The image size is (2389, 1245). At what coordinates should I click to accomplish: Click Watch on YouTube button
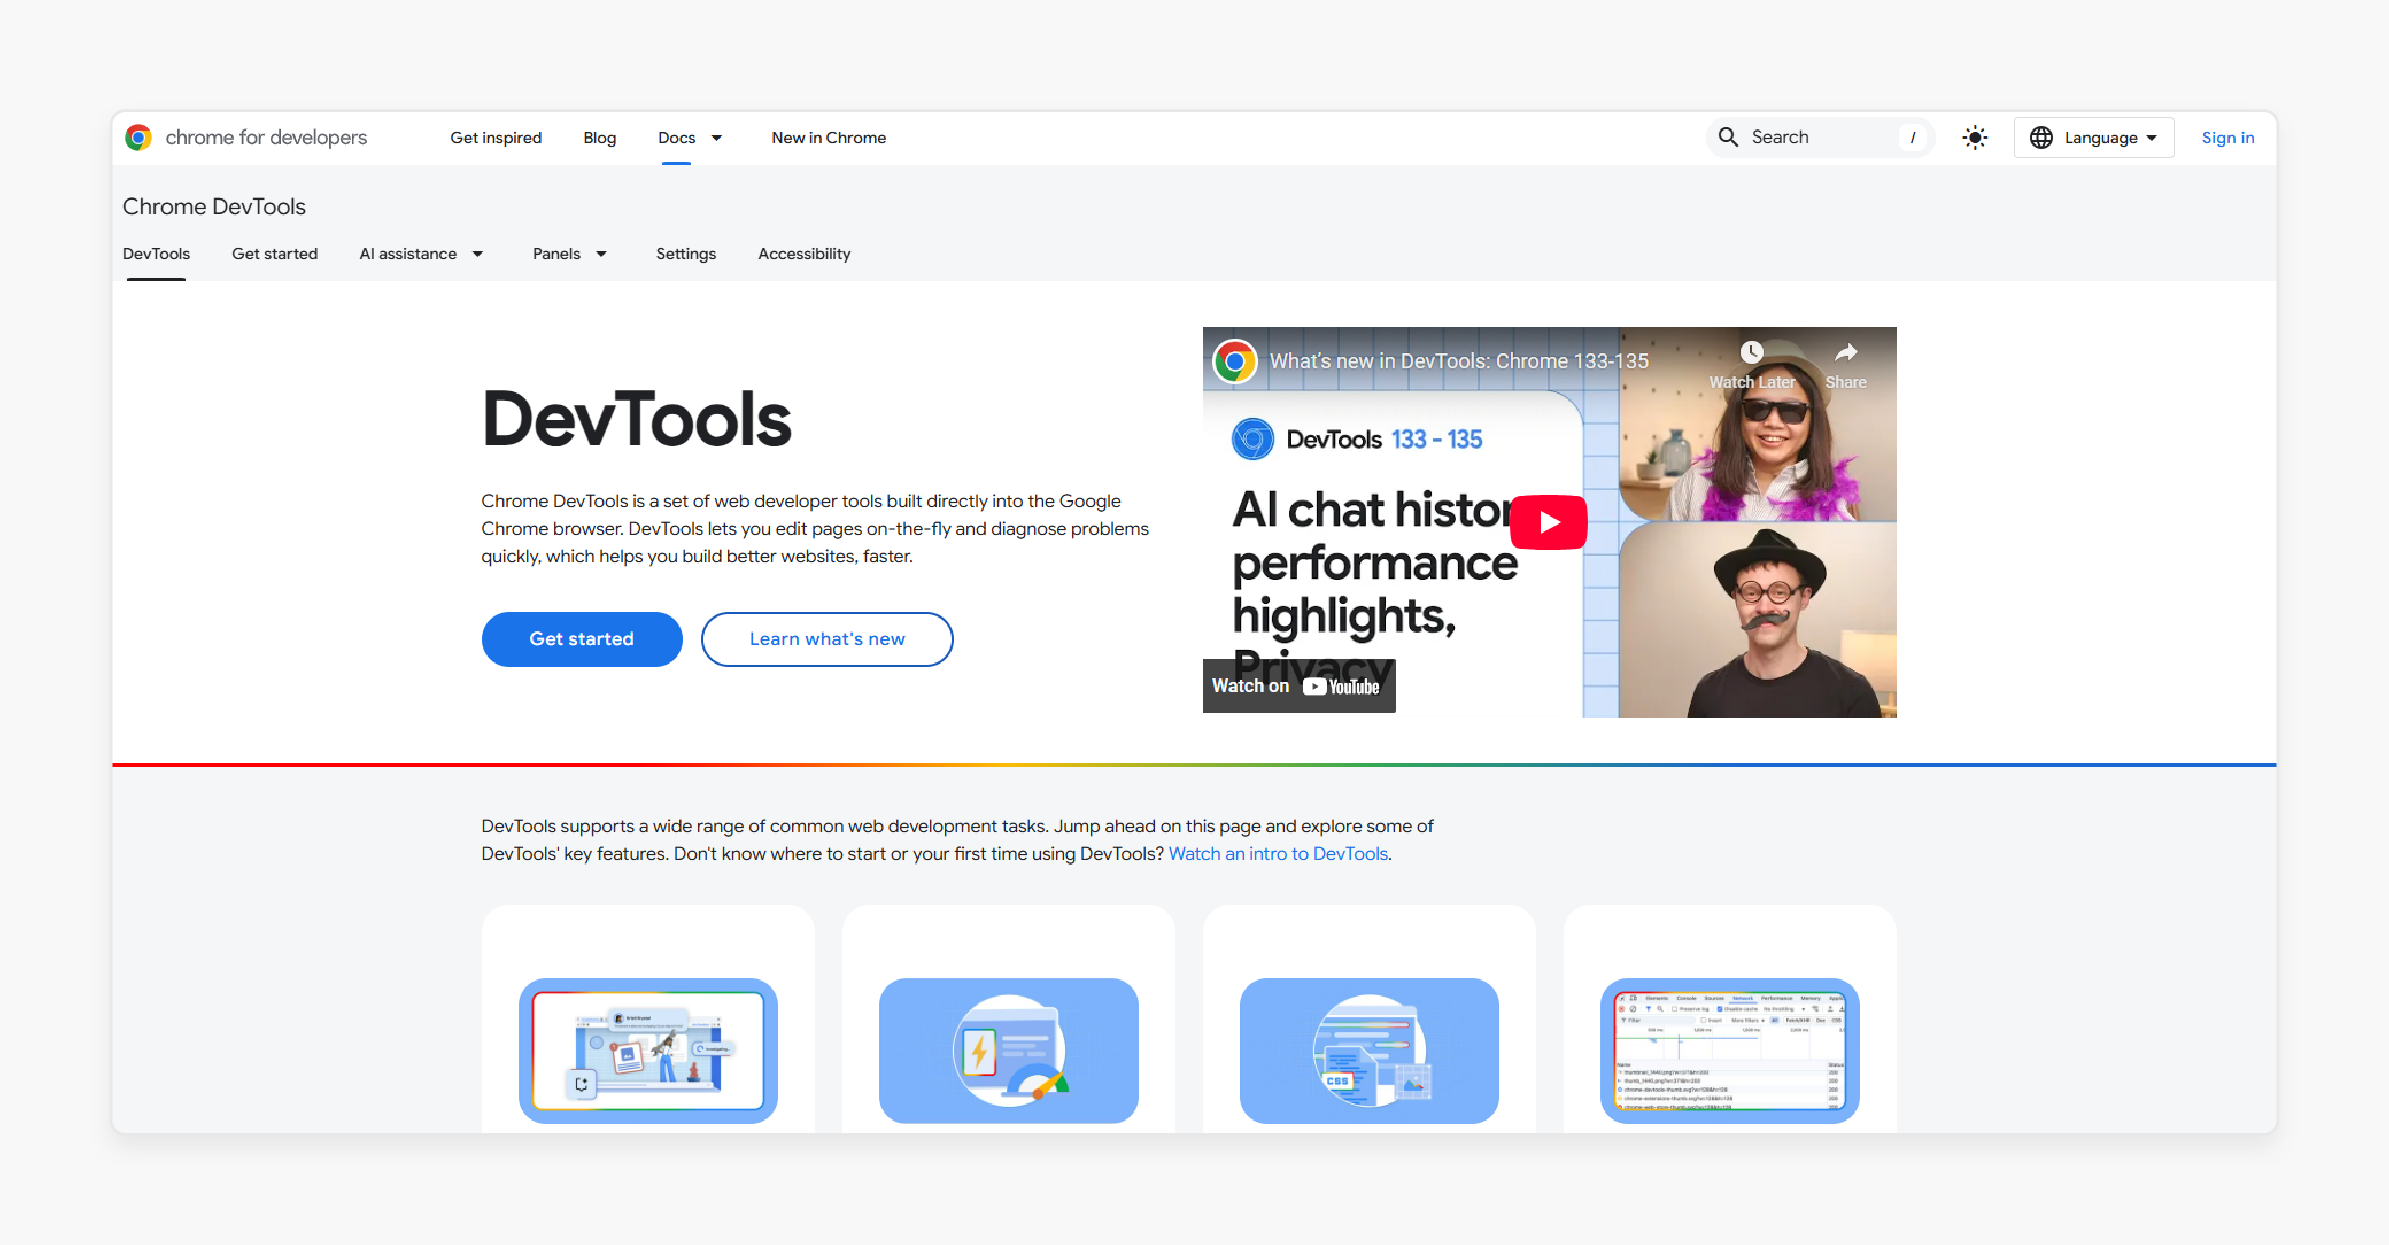(1299, 686)
